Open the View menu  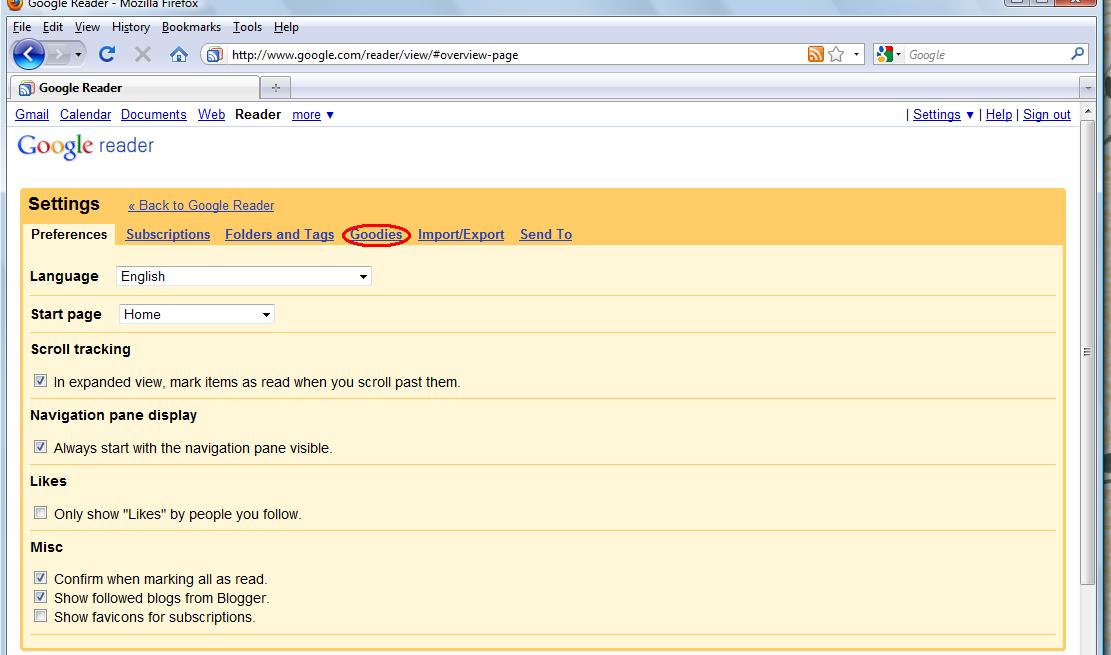tap(87, 27)
